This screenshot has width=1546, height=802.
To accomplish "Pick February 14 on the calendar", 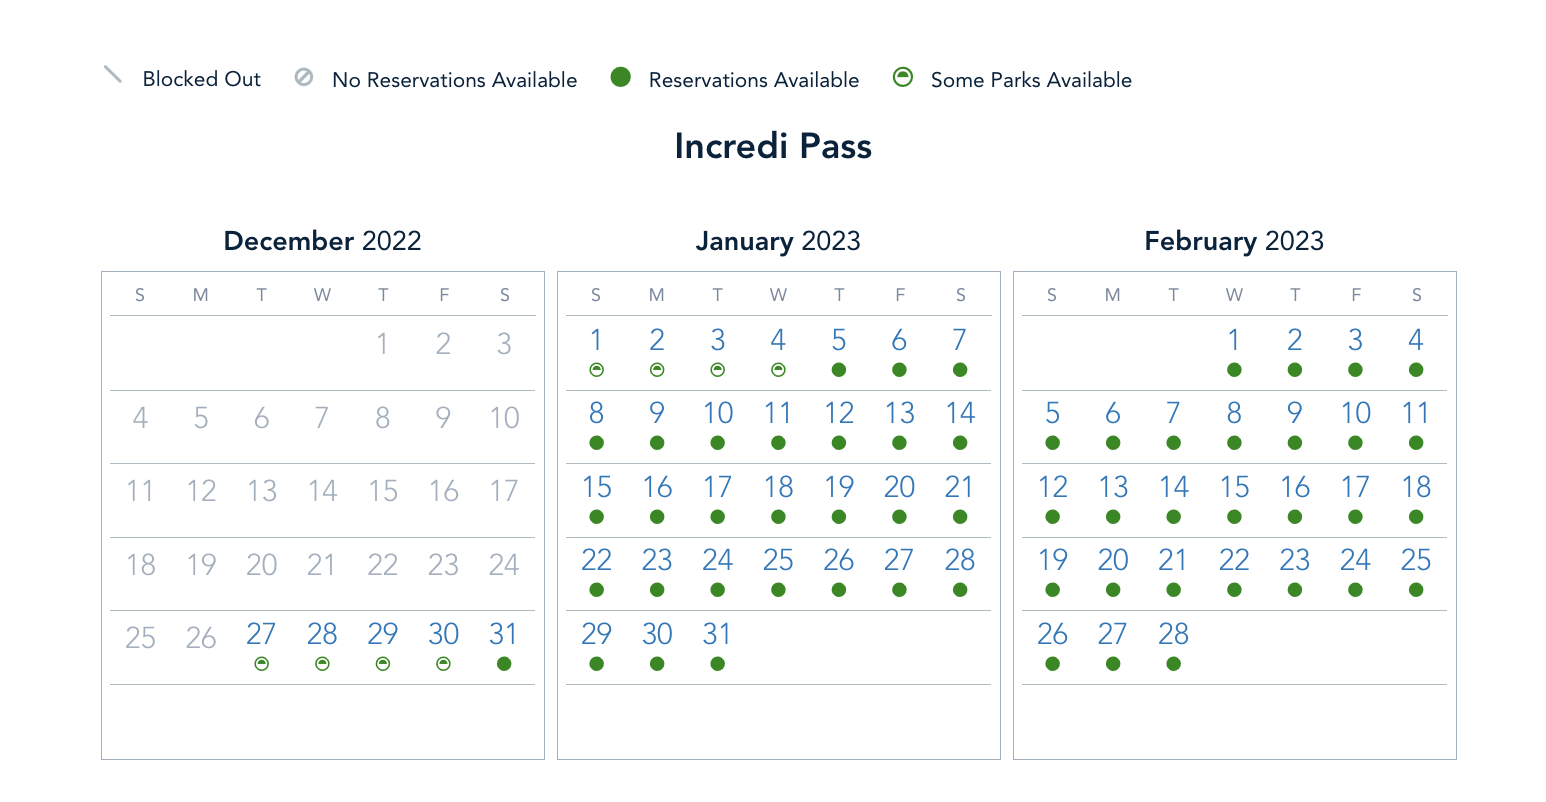I will point(1174,488).
